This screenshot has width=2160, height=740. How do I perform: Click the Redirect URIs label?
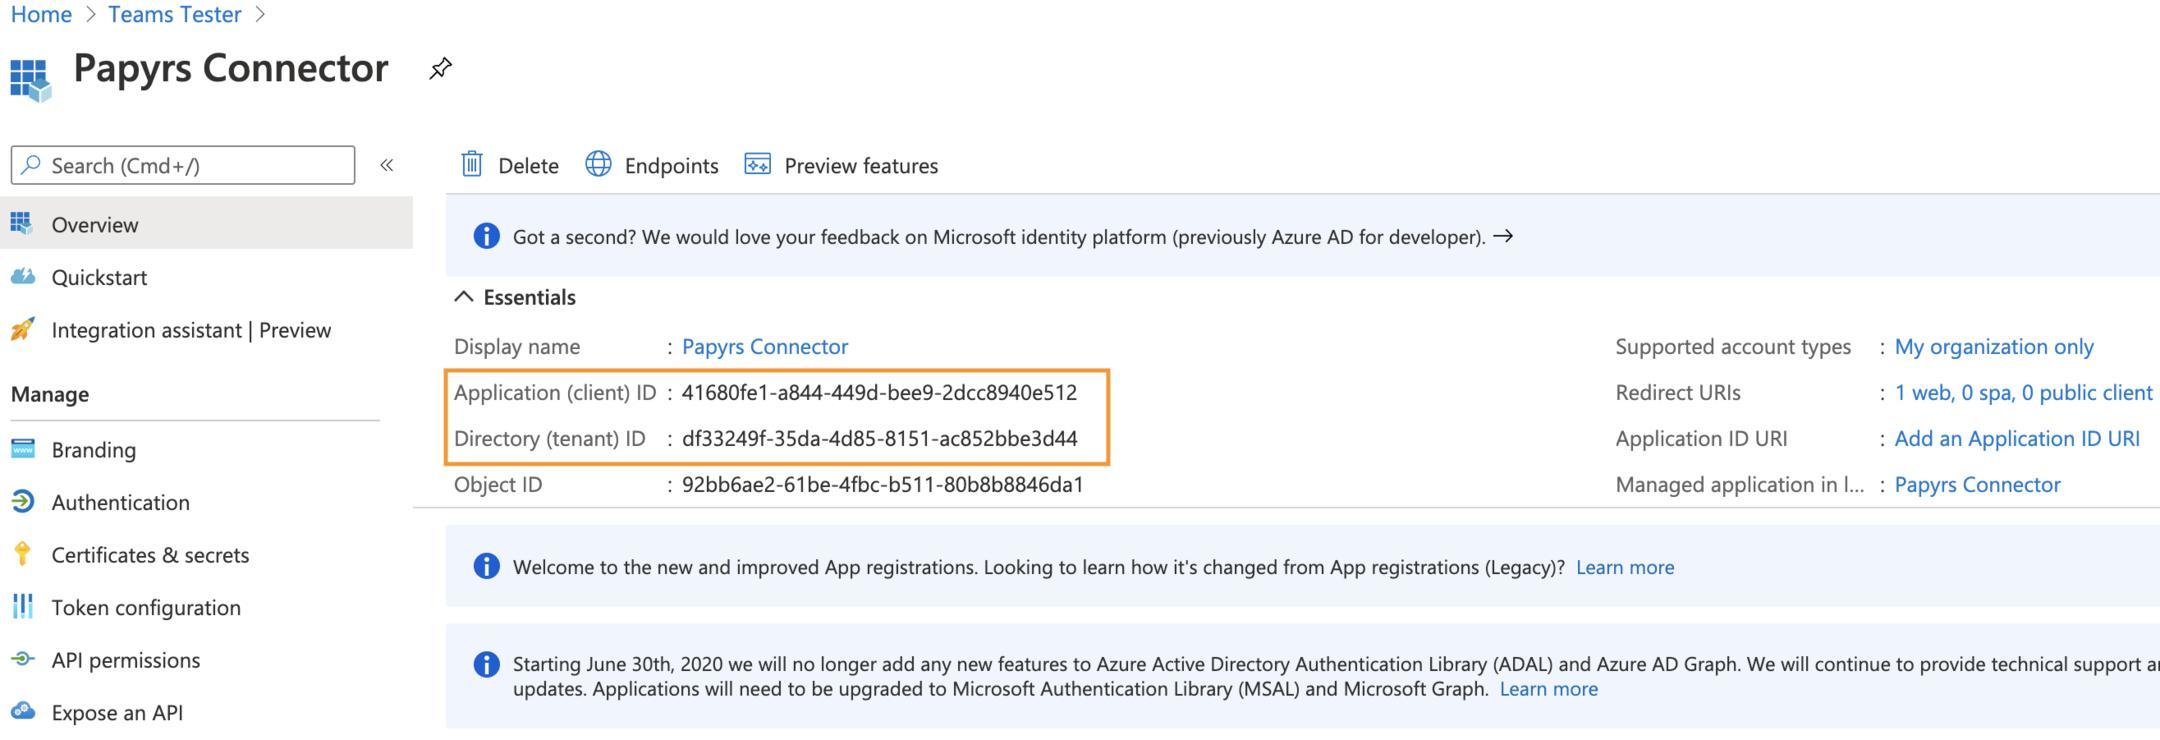pyautogui.click(x=1678, y=392)
